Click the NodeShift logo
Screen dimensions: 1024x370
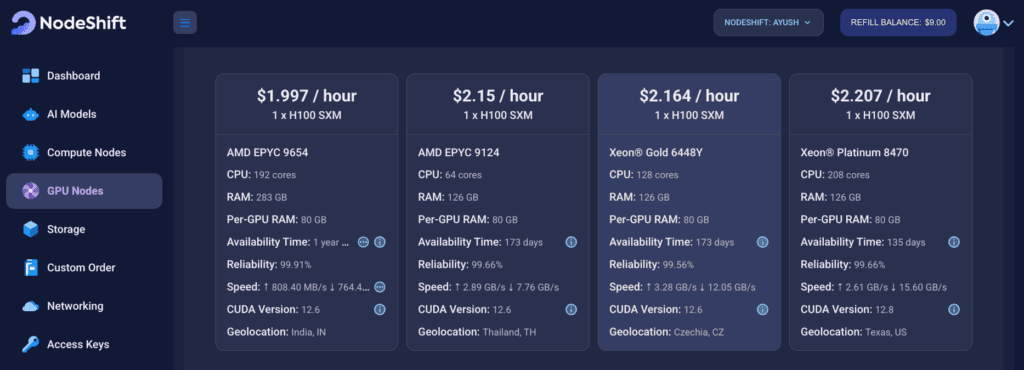coord(69,23)
